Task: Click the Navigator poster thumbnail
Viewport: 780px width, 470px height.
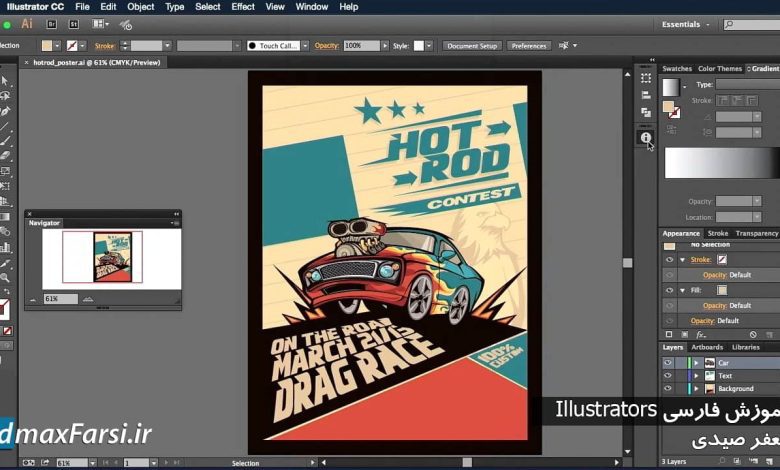Action: point(112,257)
